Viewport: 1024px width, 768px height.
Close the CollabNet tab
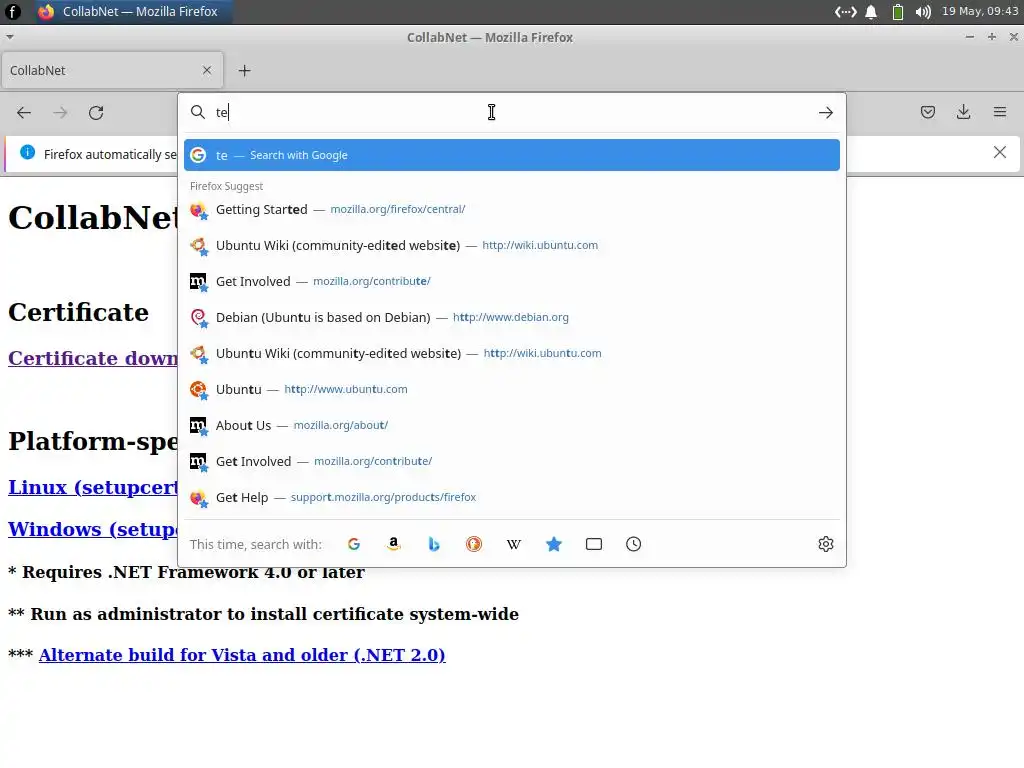207,70
